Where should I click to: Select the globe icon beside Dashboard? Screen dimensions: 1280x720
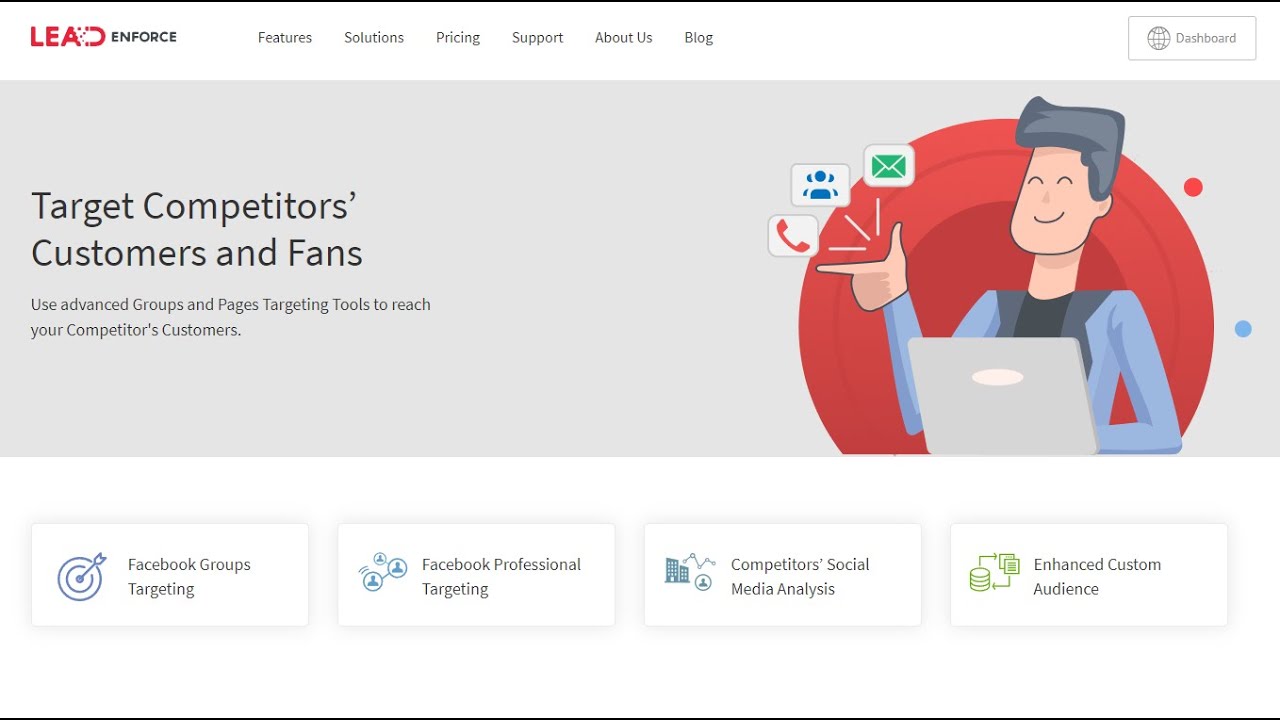[x=1158, y=38]
